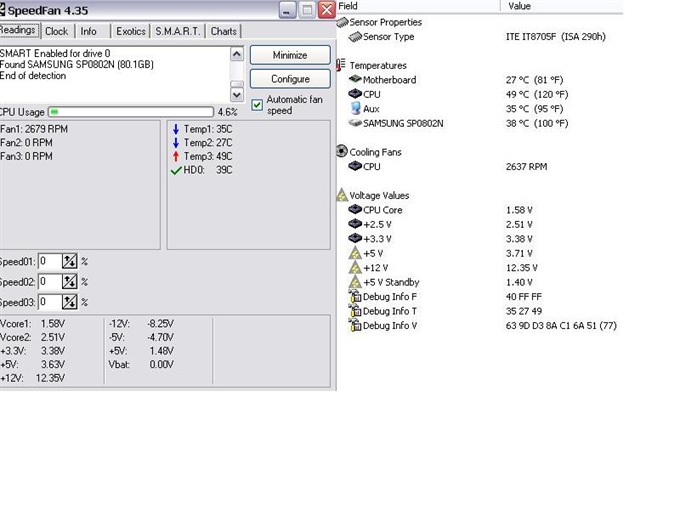680x510 pixels.
Task: Switch to the Clock tab
Action: click(x=57, y=31)
